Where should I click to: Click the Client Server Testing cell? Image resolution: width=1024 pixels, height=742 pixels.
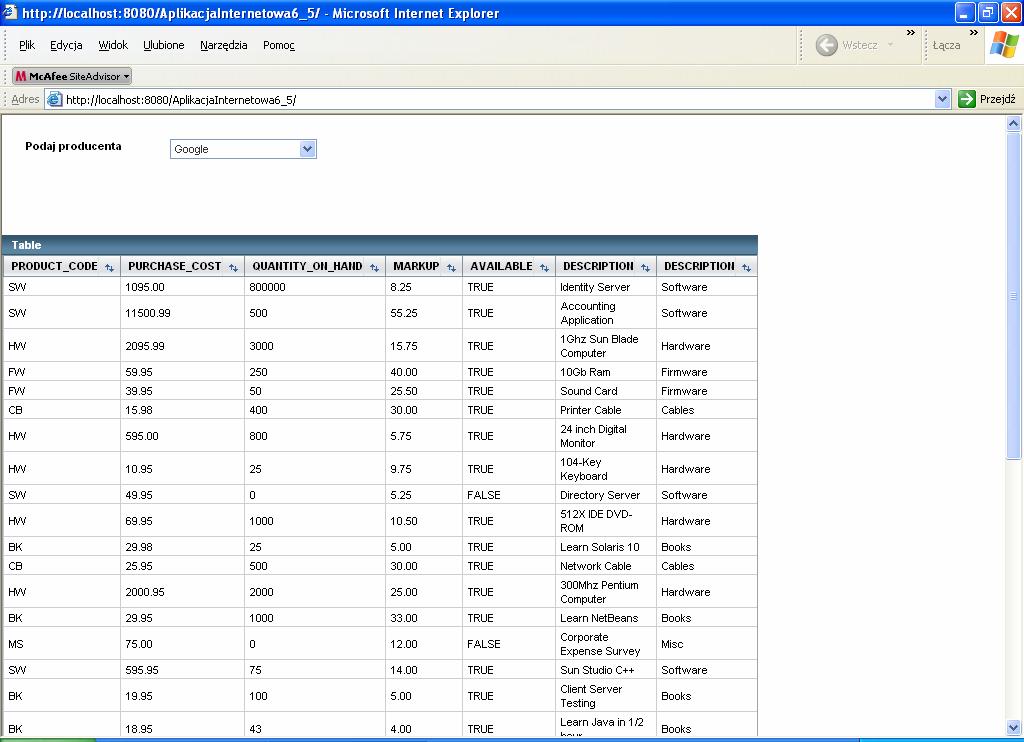(x=605, y=696)
